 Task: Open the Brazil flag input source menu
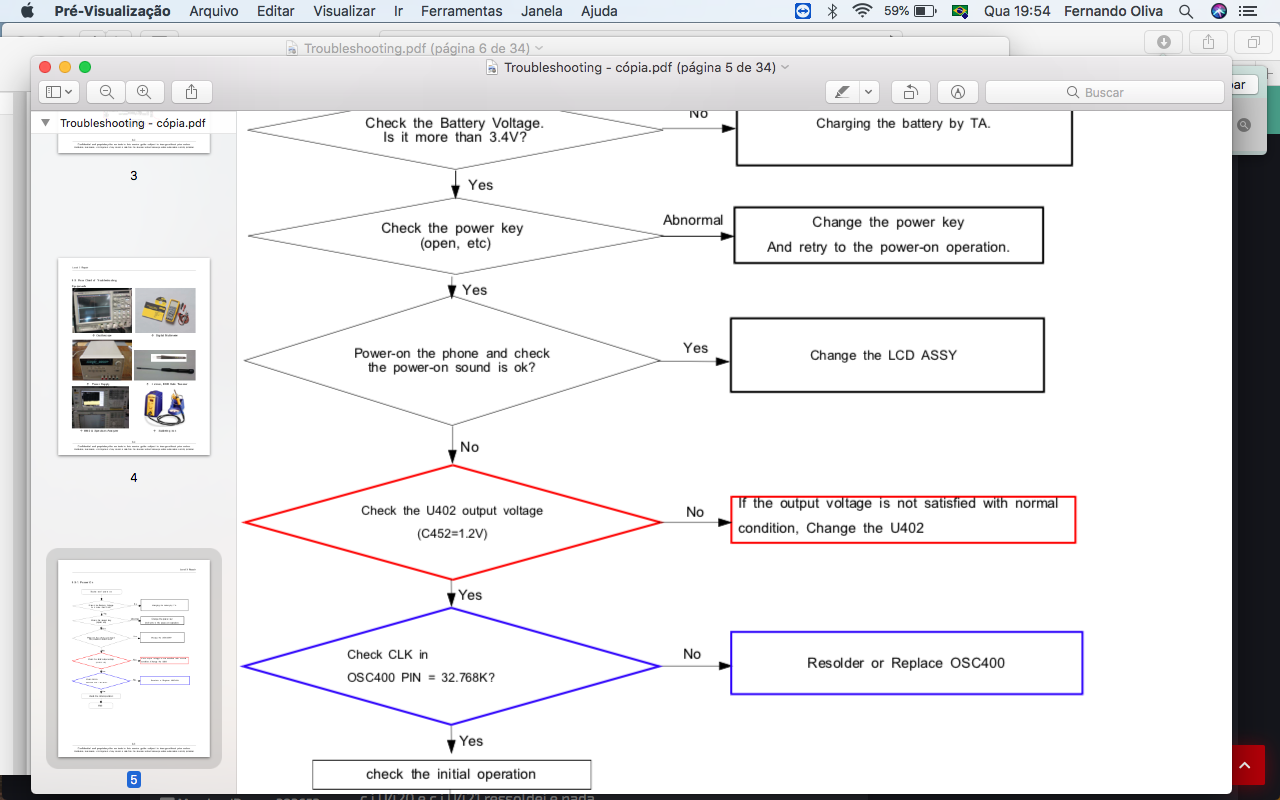(960, 11)
